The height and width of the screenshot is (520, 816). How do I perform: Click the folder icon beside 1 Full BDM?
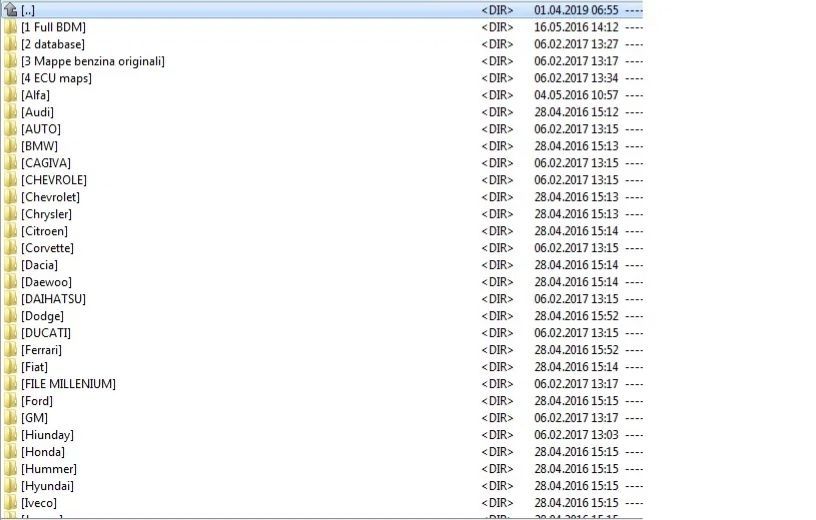(x=10, y=27)
